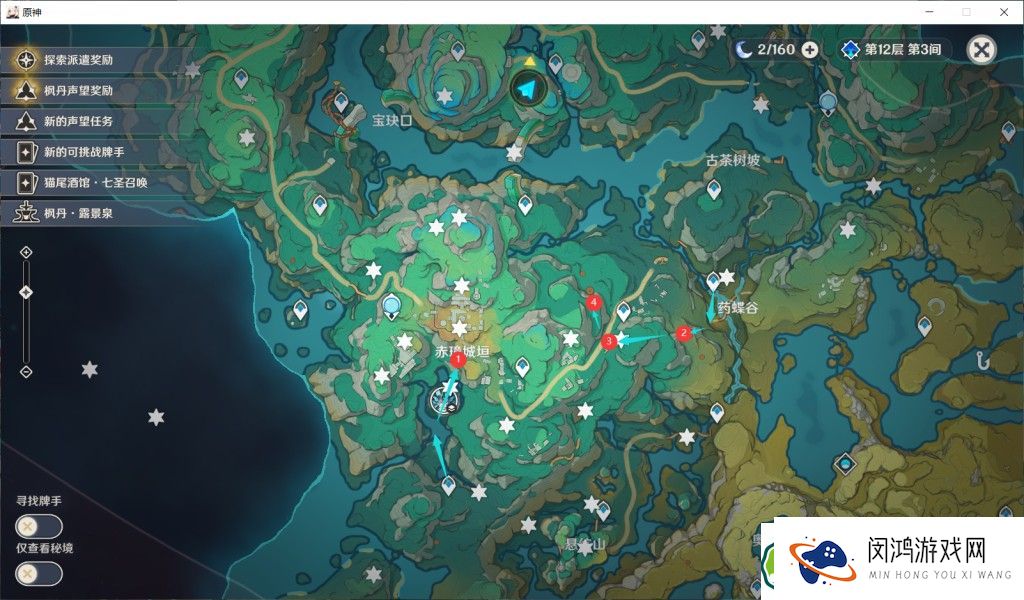Viewport: 1024px width, 600px height.
Task: Click the player location arrow marker
Action: coord(528,89)
